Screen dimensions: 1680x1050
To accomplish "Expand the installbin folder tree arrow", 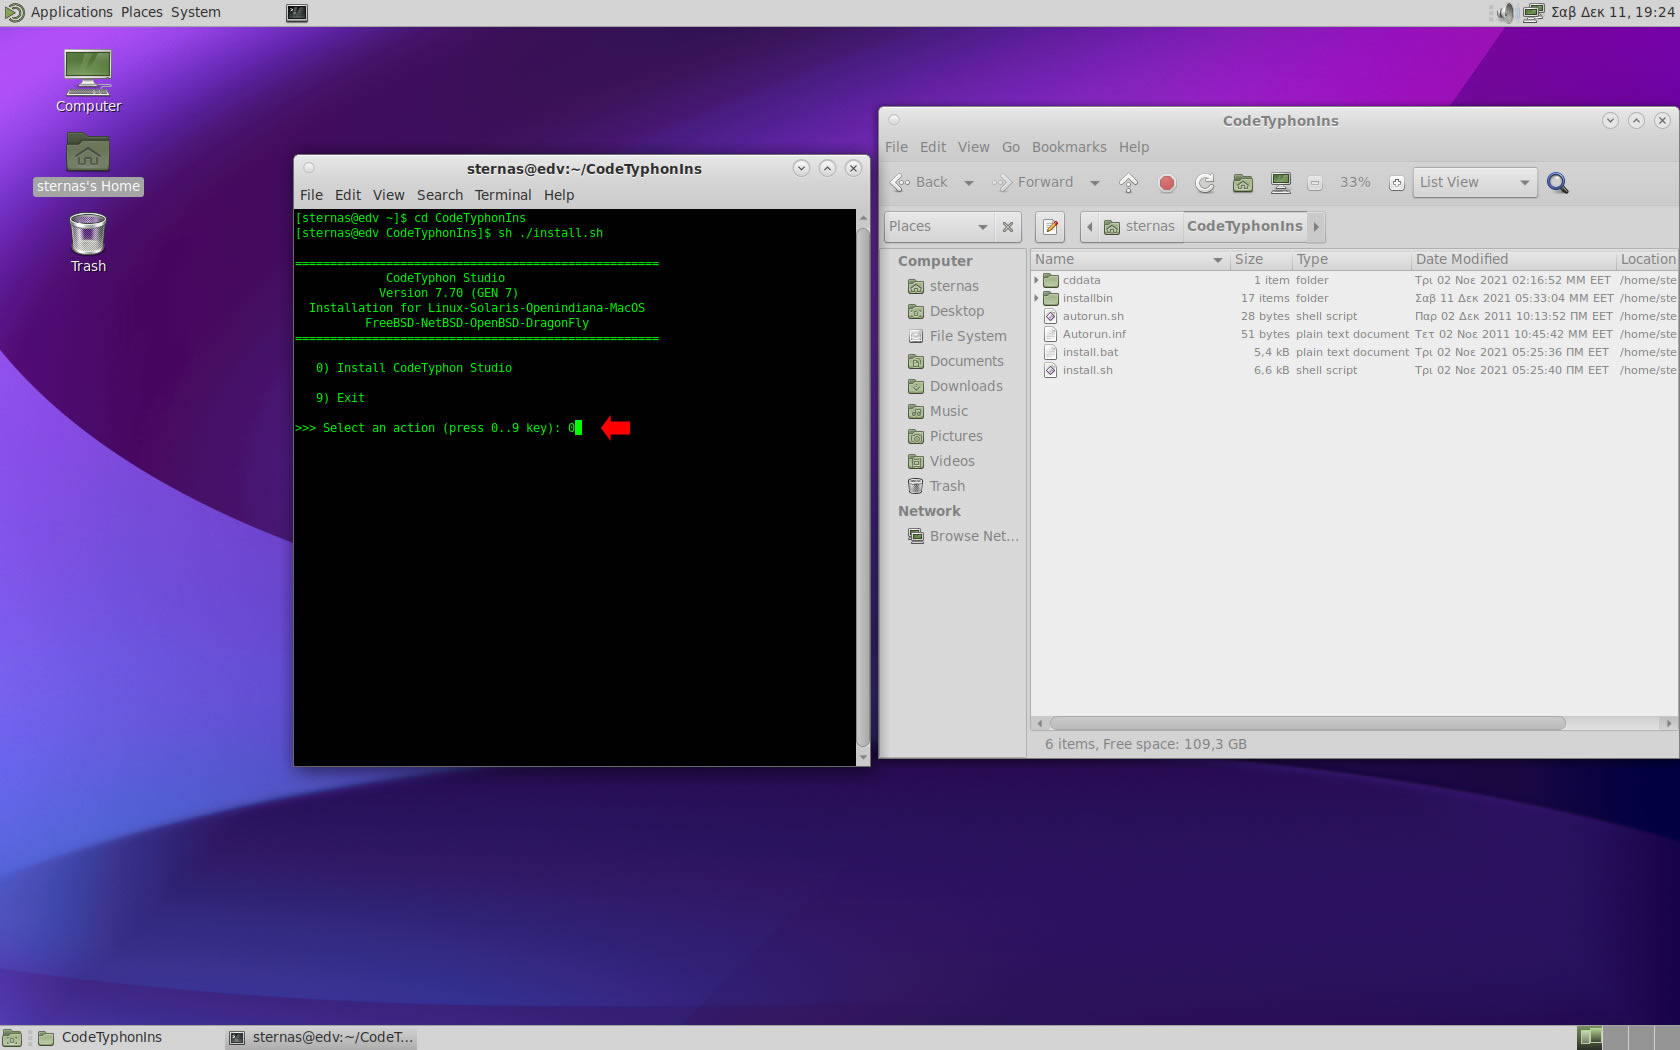I will pyautogui.click(x=1036, y=298).
